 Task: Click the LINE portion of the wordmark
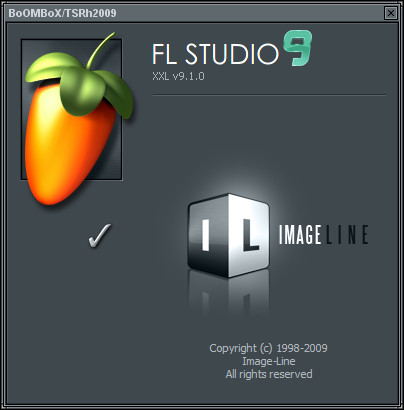[347, 235]
